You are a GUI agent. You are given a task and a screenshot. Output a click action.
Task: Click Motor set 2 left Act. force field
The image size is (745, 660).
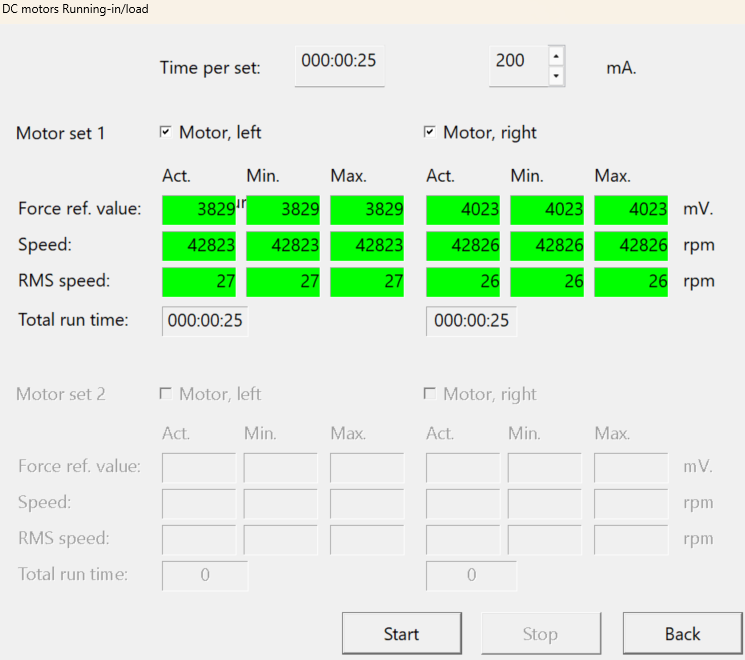point(199,468)
